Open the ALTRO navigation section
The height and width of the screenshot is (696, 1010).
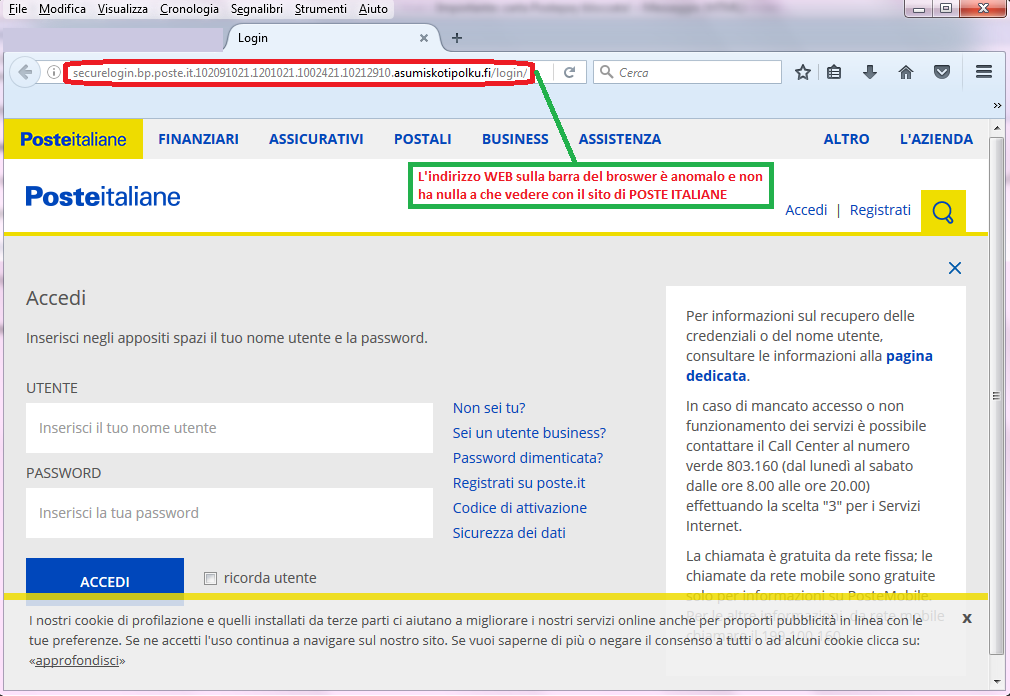point(846,139)
